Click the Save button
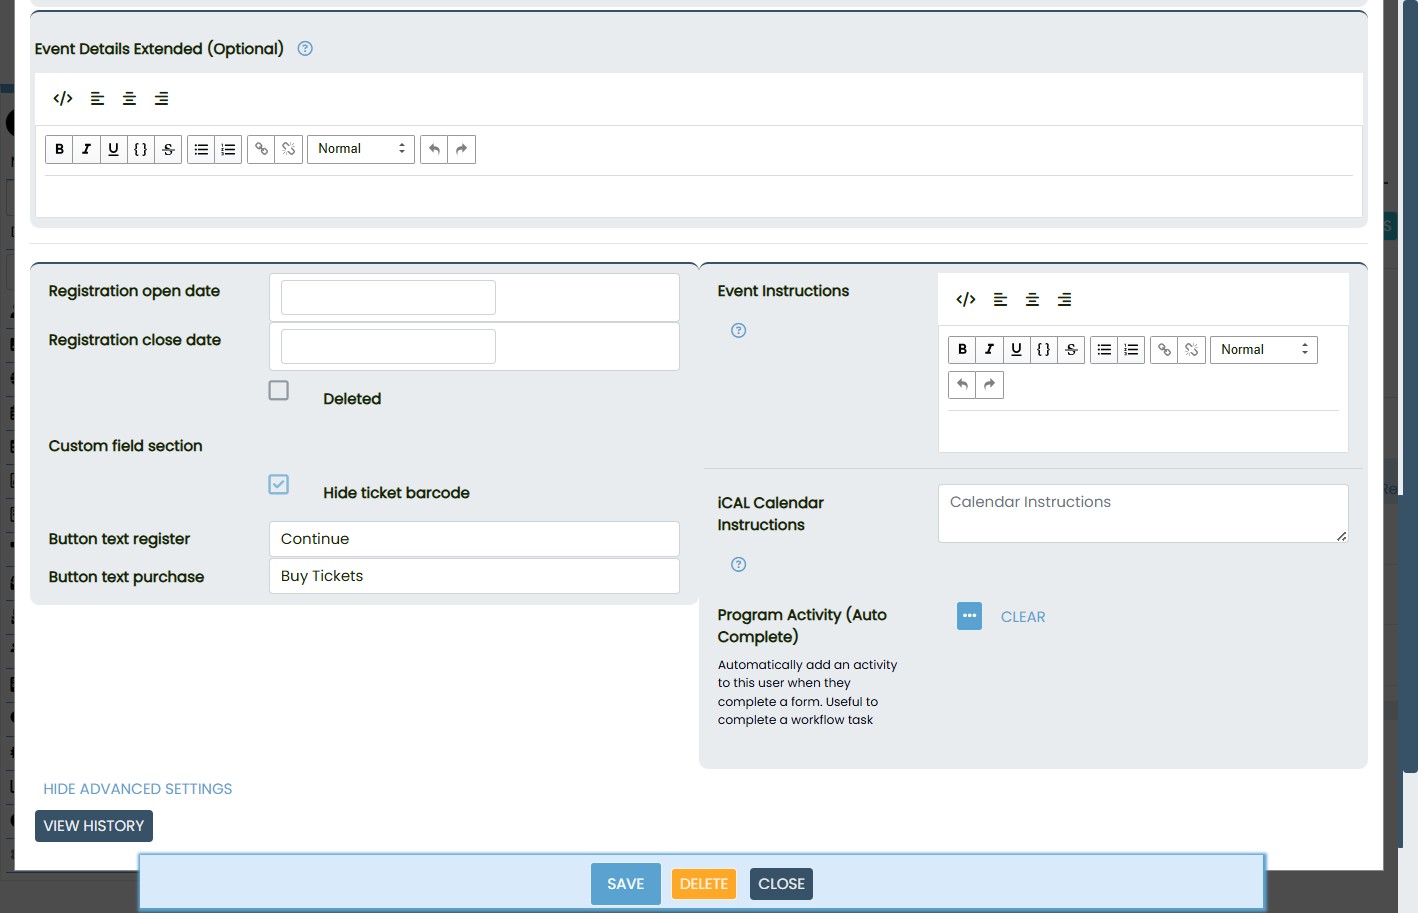The width and height of the screenshot is (1418, 913). [625, 884]
